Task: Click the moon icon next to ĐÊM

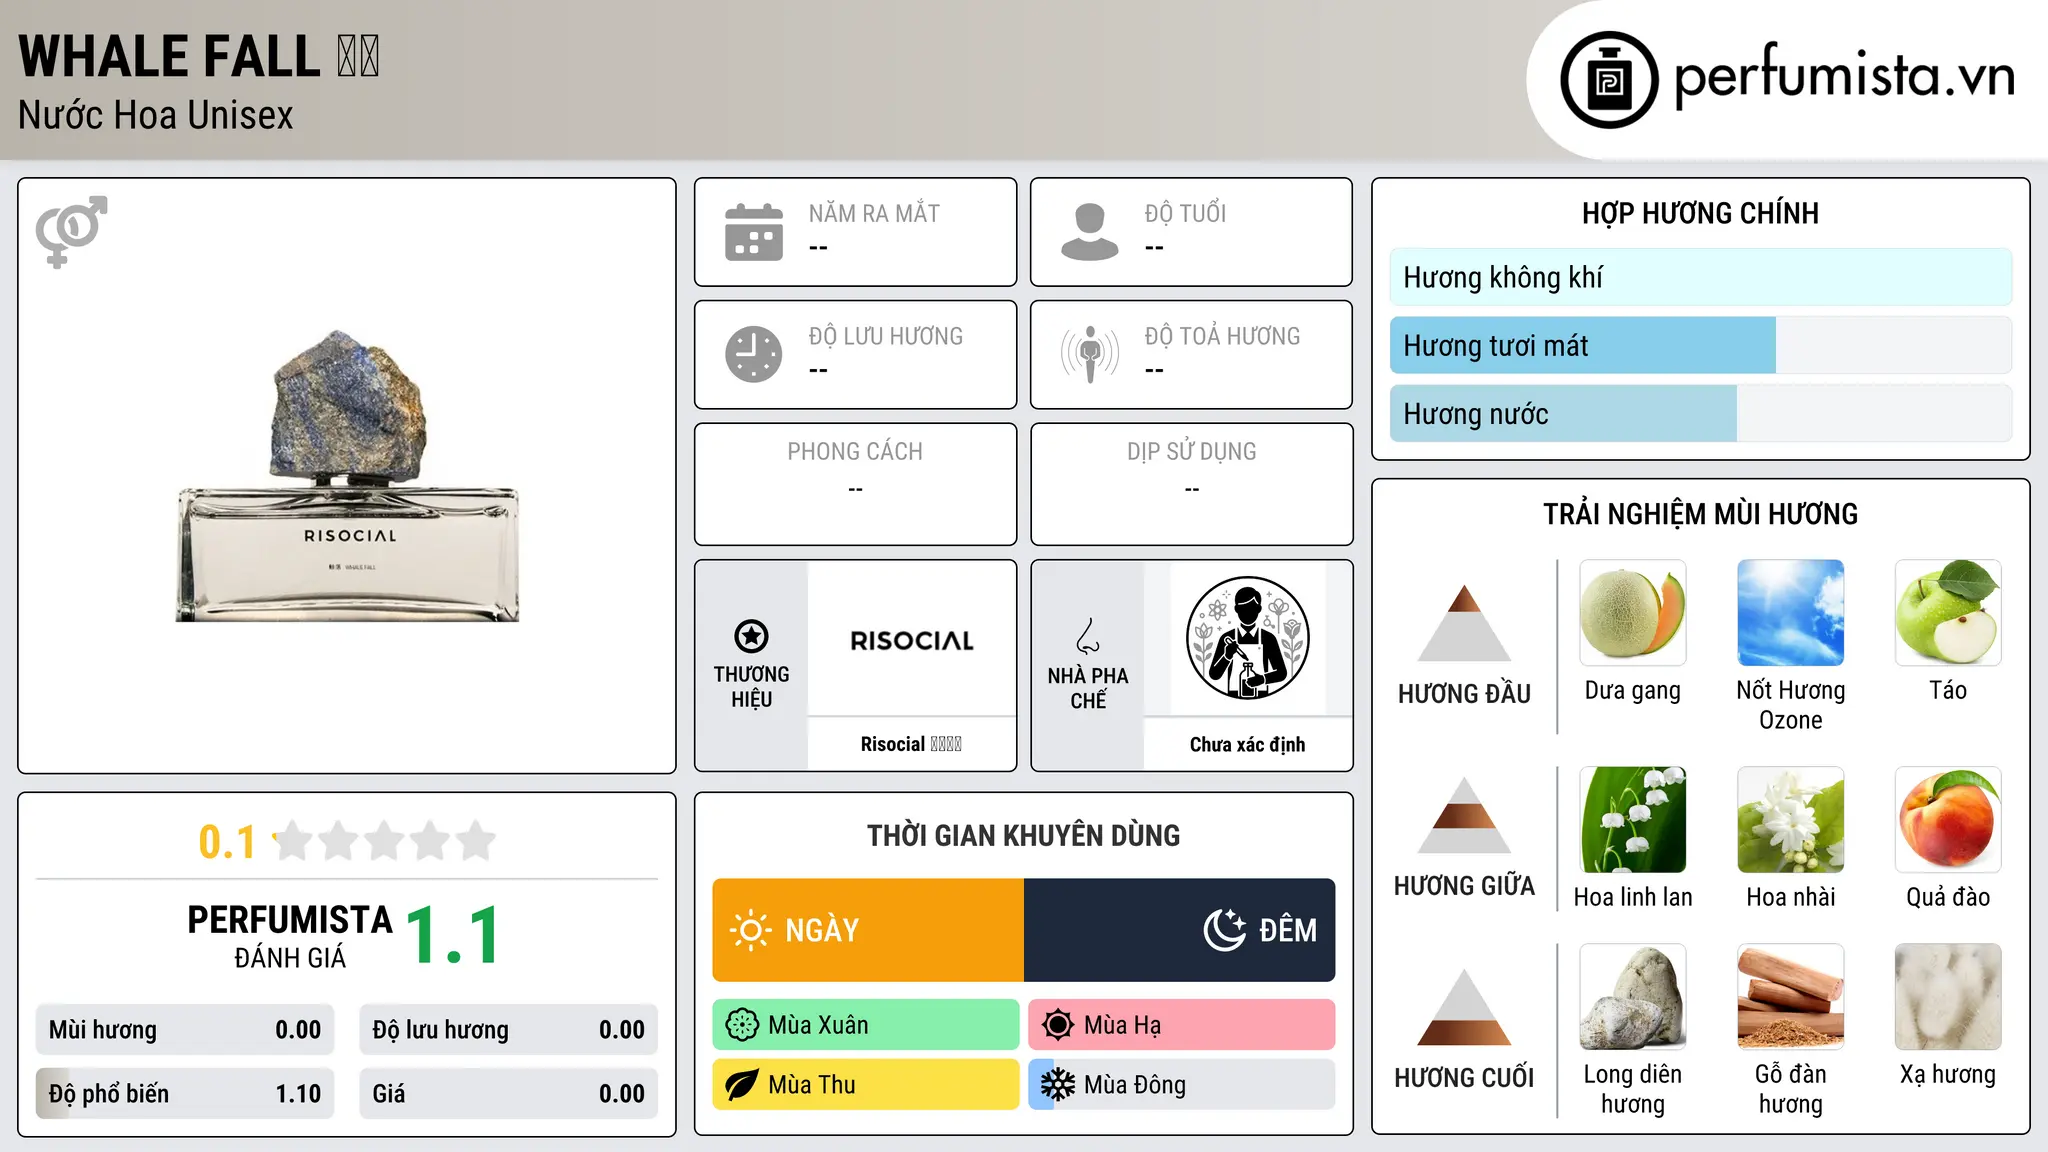Action: (1225, 930)
